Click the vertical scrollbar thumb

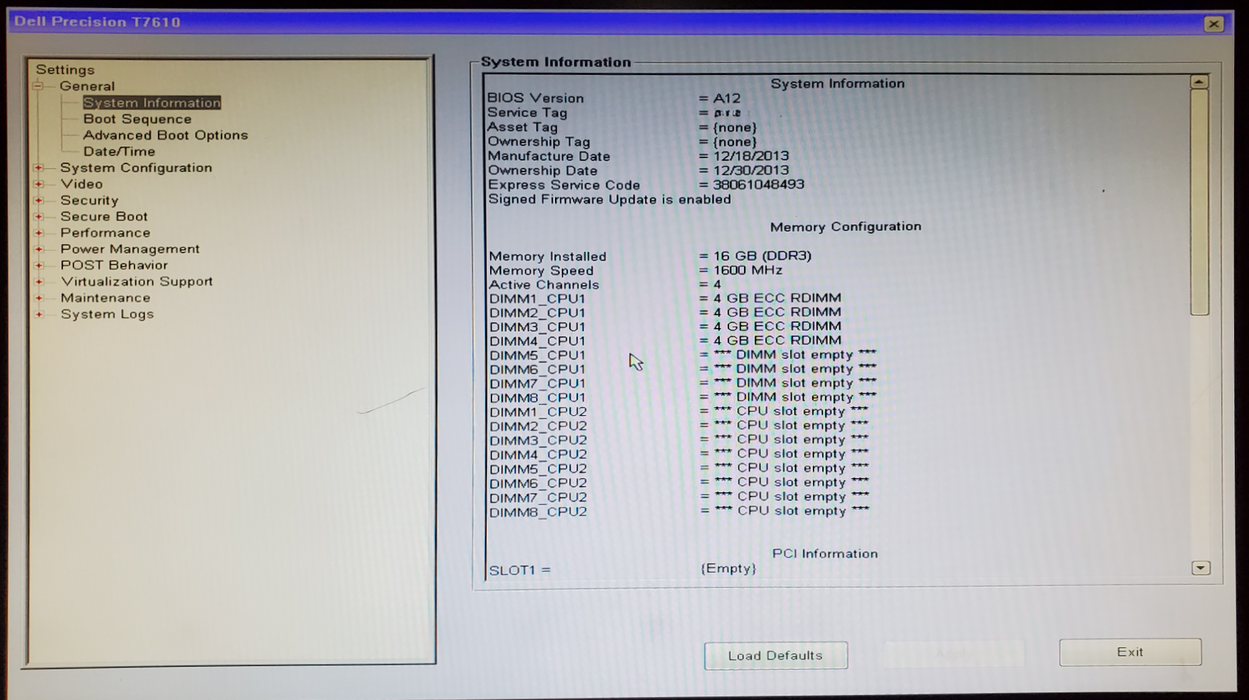click(1199, 200)
